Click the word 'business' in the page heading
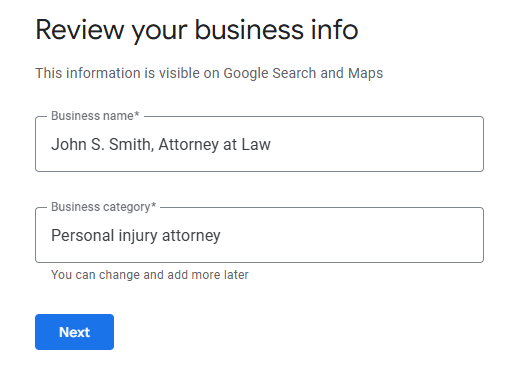This screenshot has width=515, height=374. (x=249, y=30)
